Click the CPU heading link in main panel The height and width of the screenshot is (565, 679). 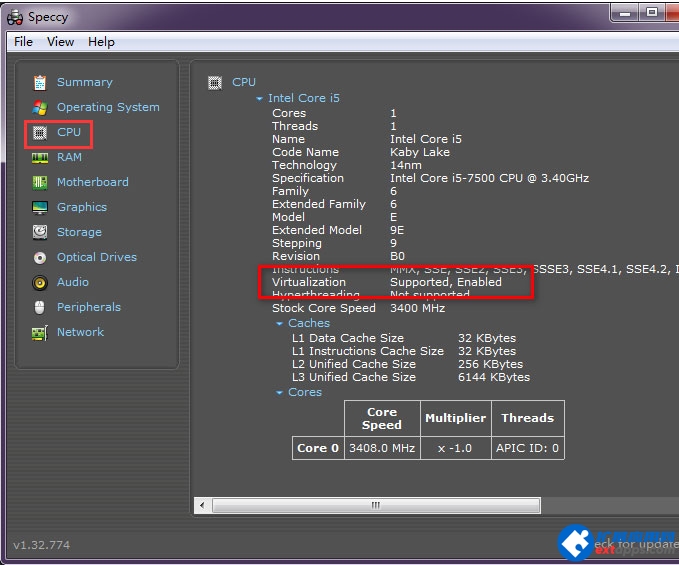pos(244,82)
